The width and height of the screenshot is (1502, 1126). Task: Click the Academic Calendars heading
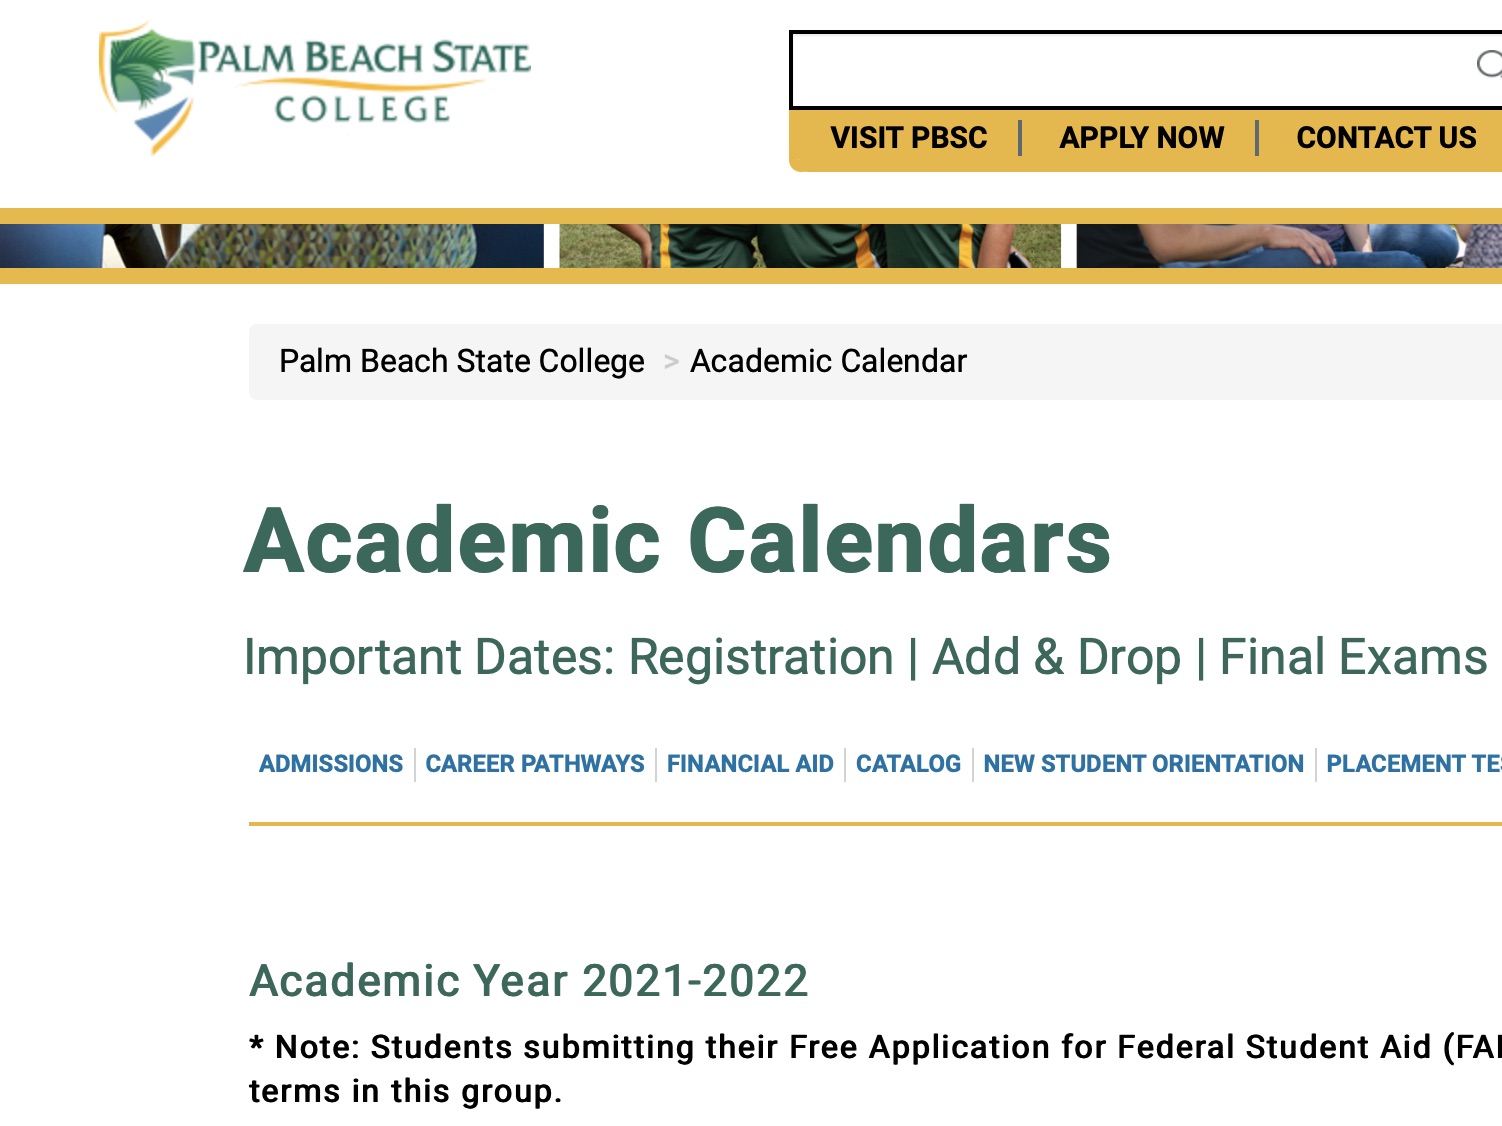(677, 541)
